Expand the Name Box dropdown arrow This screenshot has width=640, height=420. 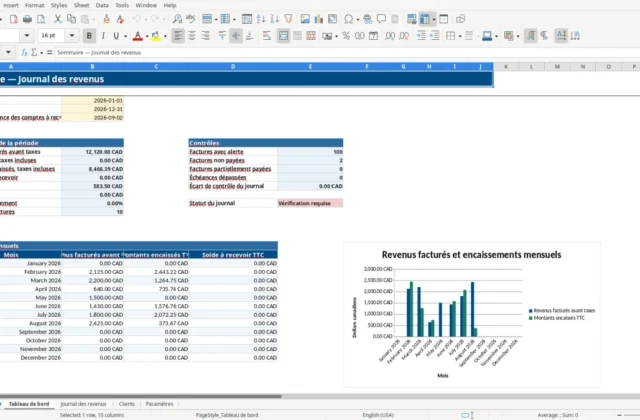pos(8,52)
